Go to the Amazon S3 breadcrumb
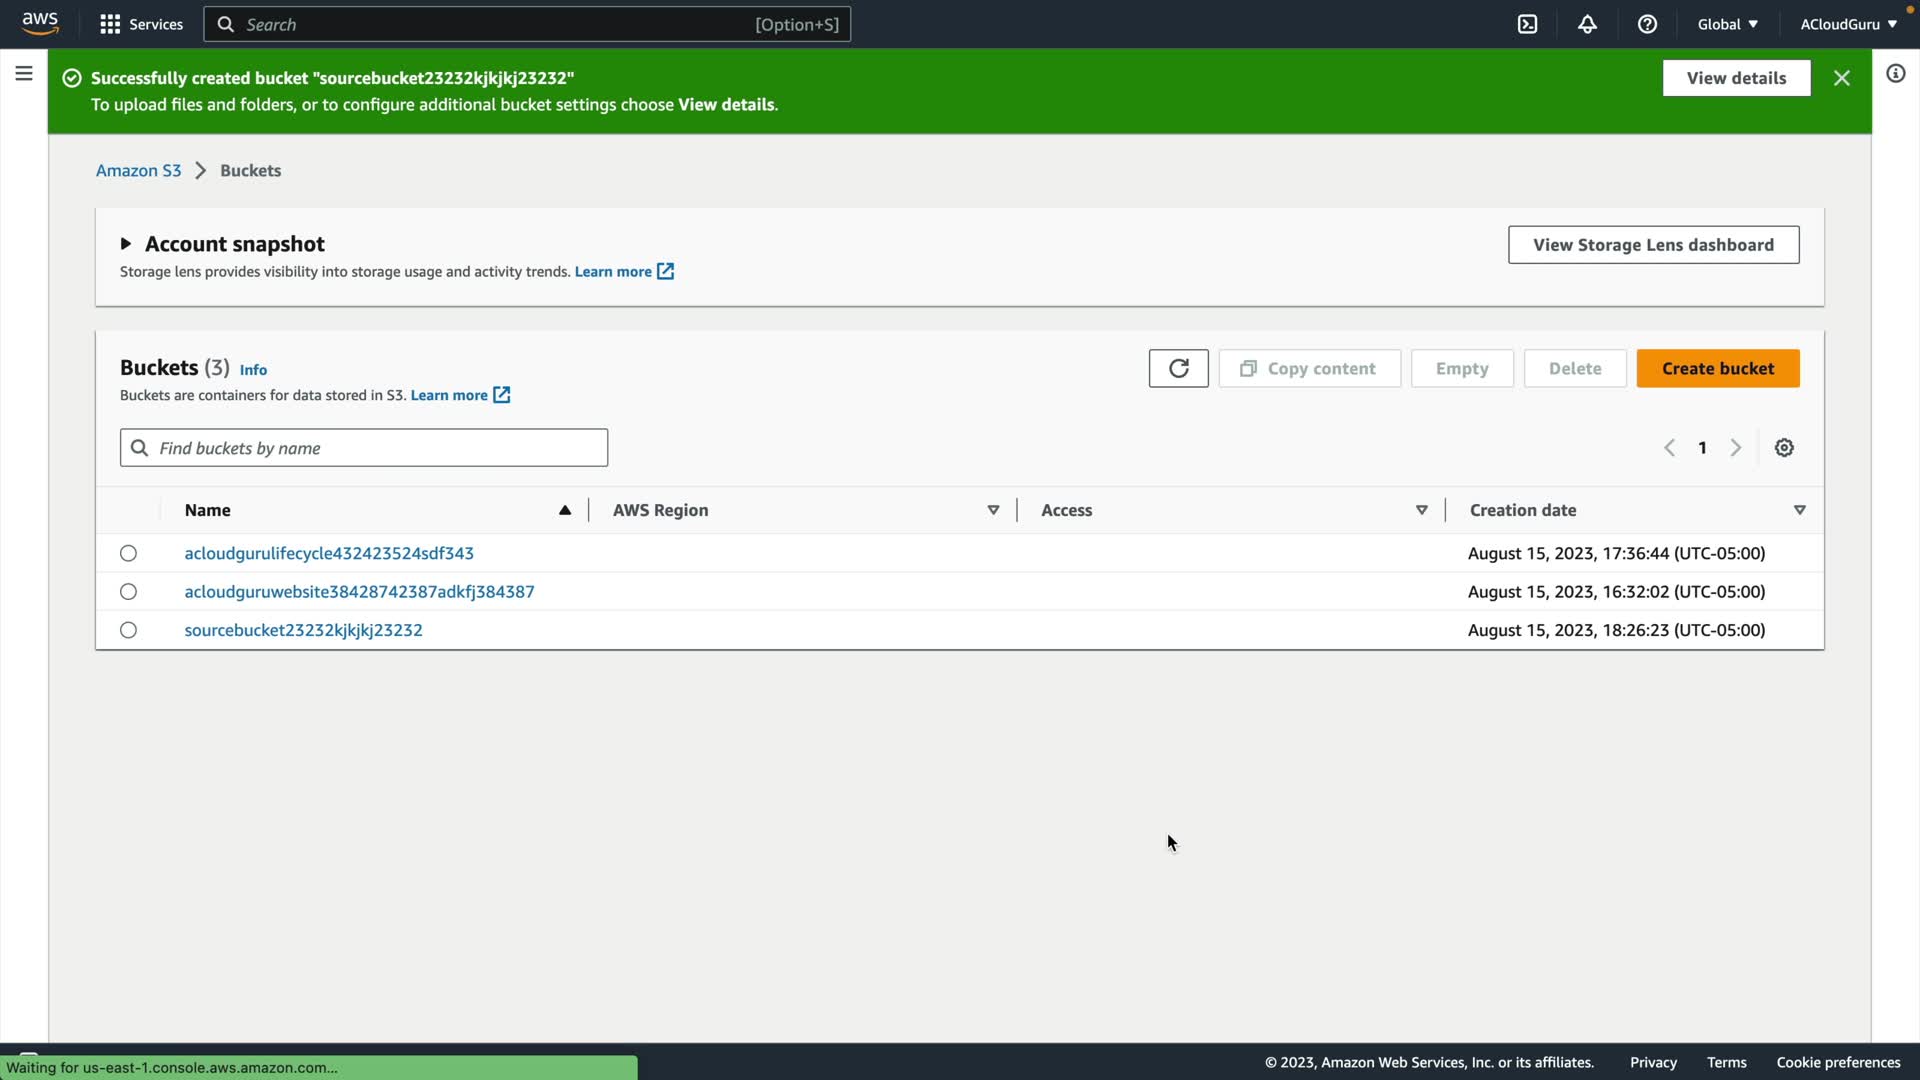The height and width of the screenshot is (1080, 1920). (138, 170)
